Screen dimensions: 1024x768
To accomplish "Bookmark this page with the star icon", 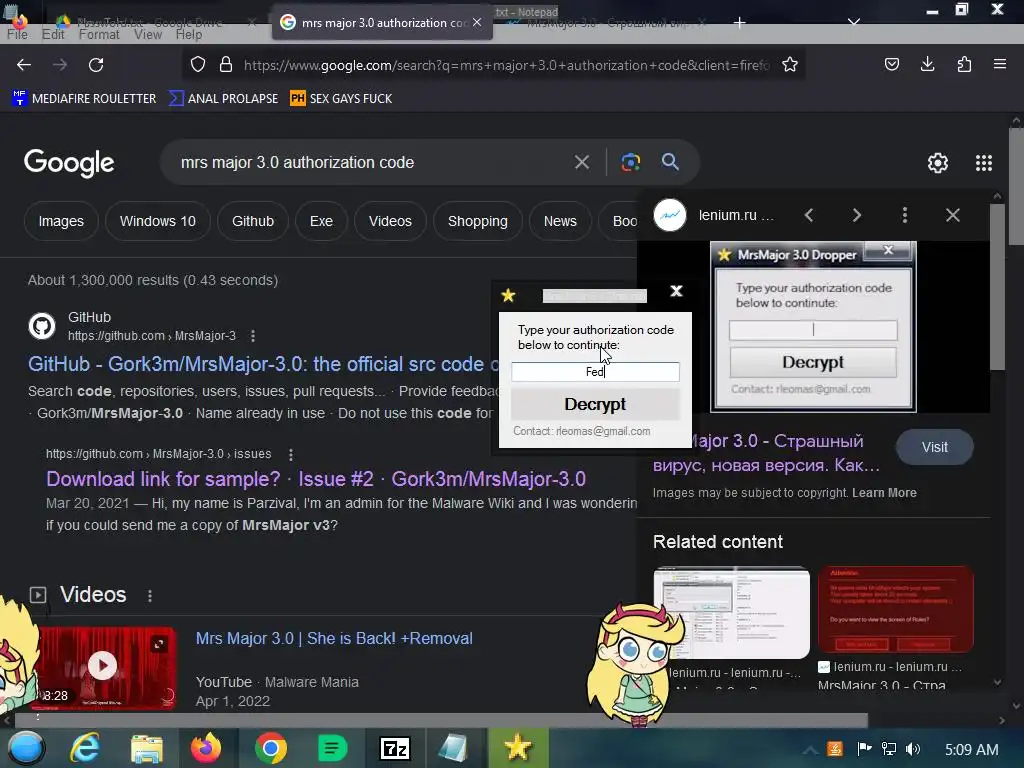I will point(790,65).
